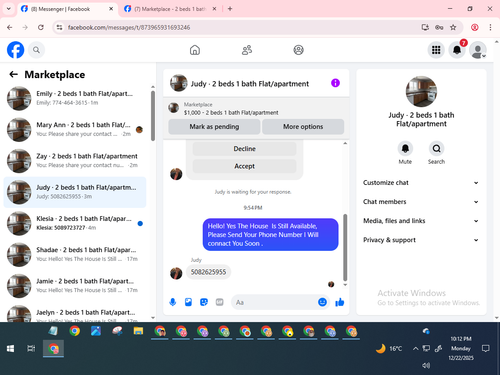Image resolution: width=500 pixels, height=375 pixels.
Task: Go back in browser history
Action: [10, 27]
